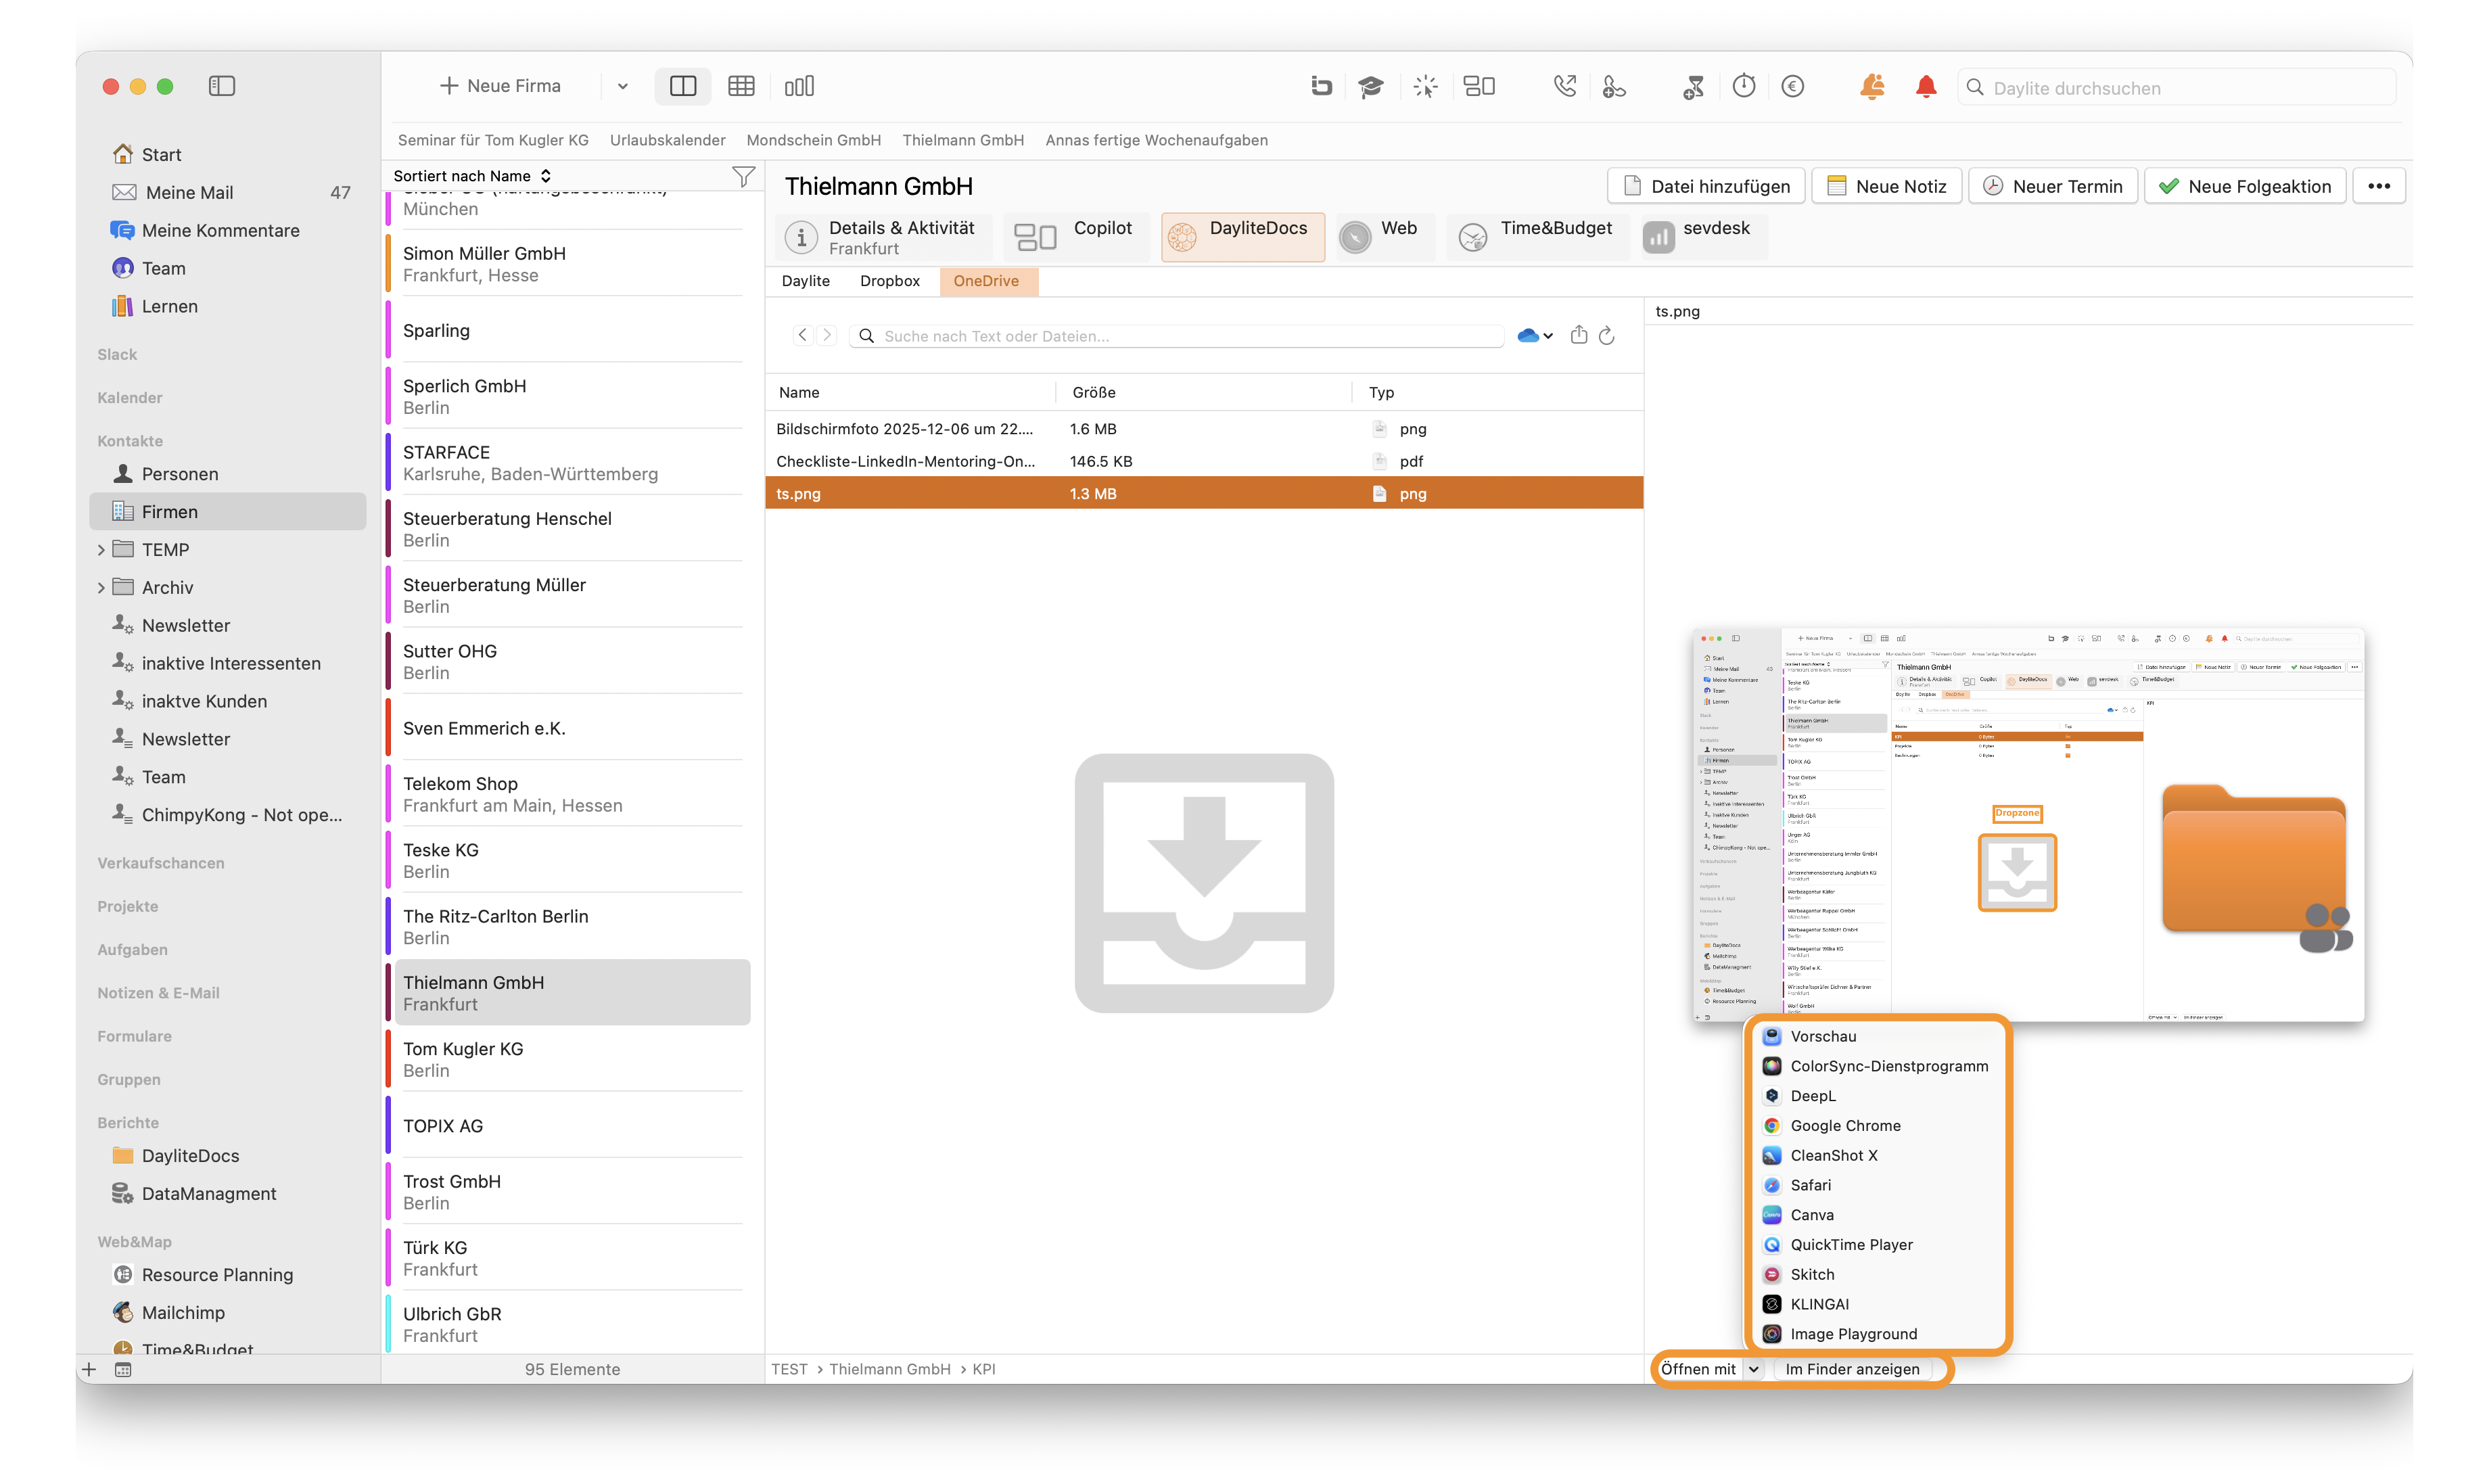Open Seminar für Tom Kugler KG favorite

click(x=493, y=140)
